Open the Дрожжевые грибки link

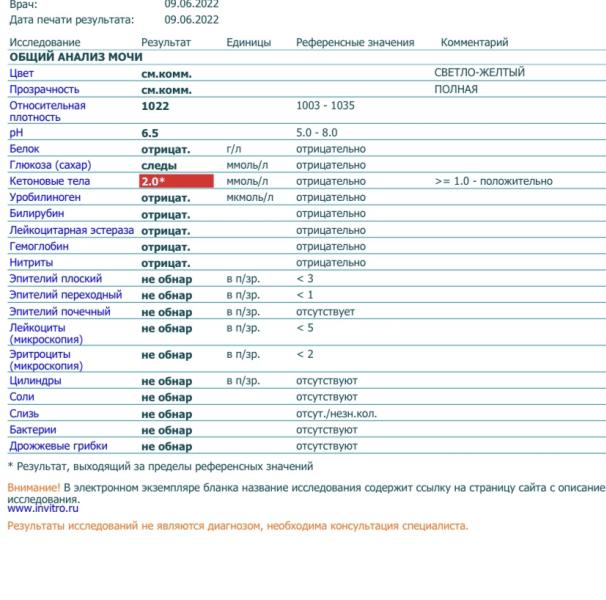pos(58,446)
